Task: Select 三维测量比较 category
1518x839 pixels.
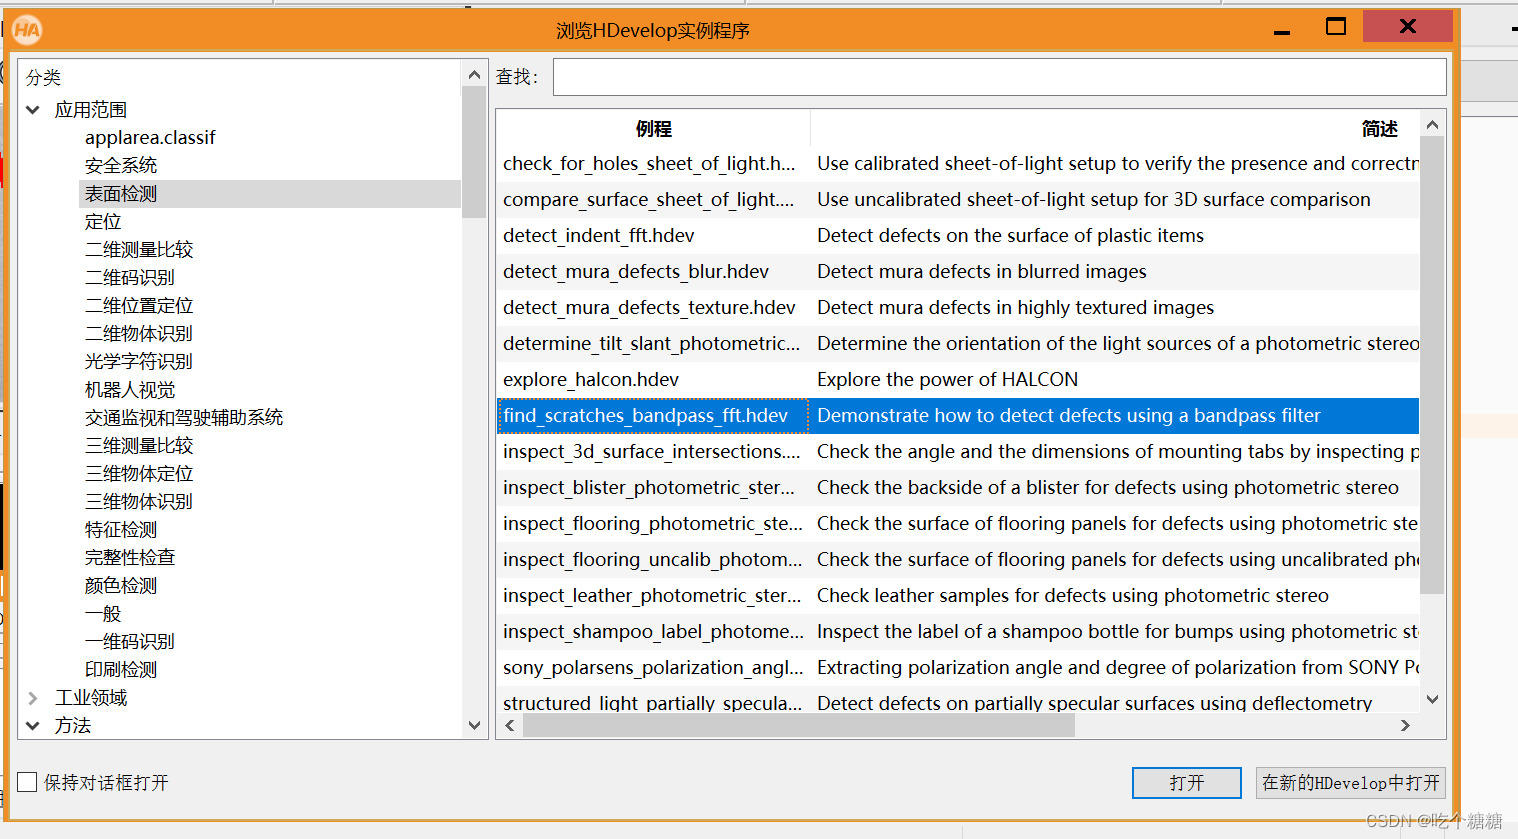Action: pos(139,446)
